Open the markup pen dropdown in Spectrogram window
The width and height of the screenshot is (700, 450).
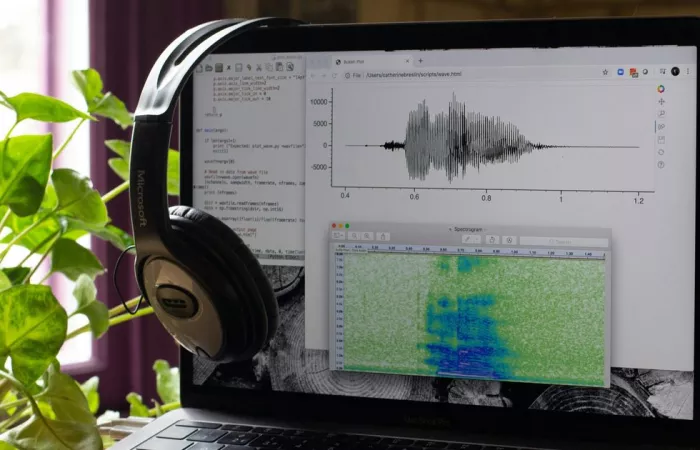click(x=471, y=239)
